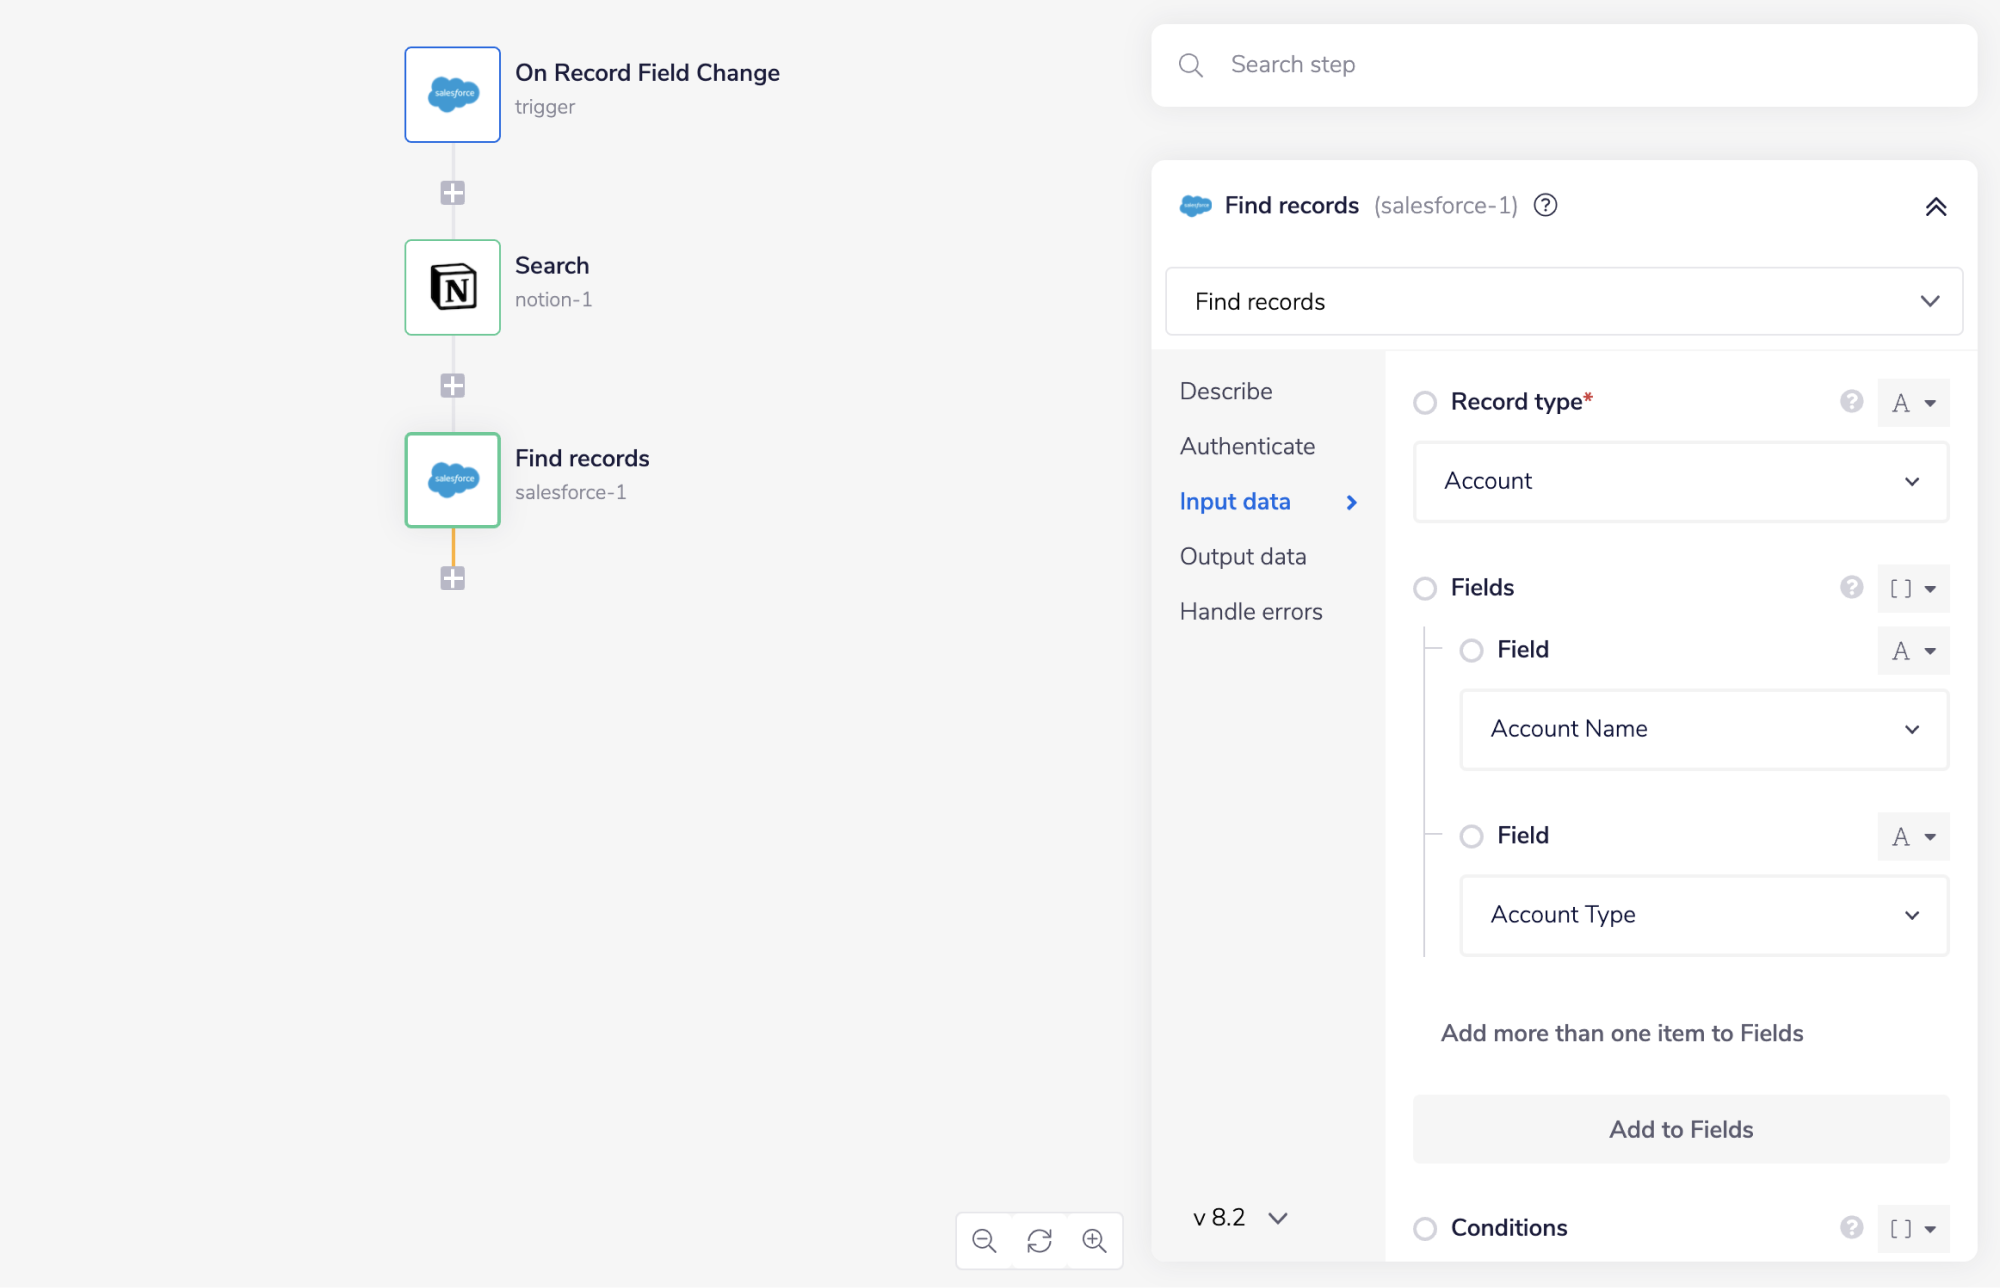
Task: Switch to the Output data section
Action: 1242,556
